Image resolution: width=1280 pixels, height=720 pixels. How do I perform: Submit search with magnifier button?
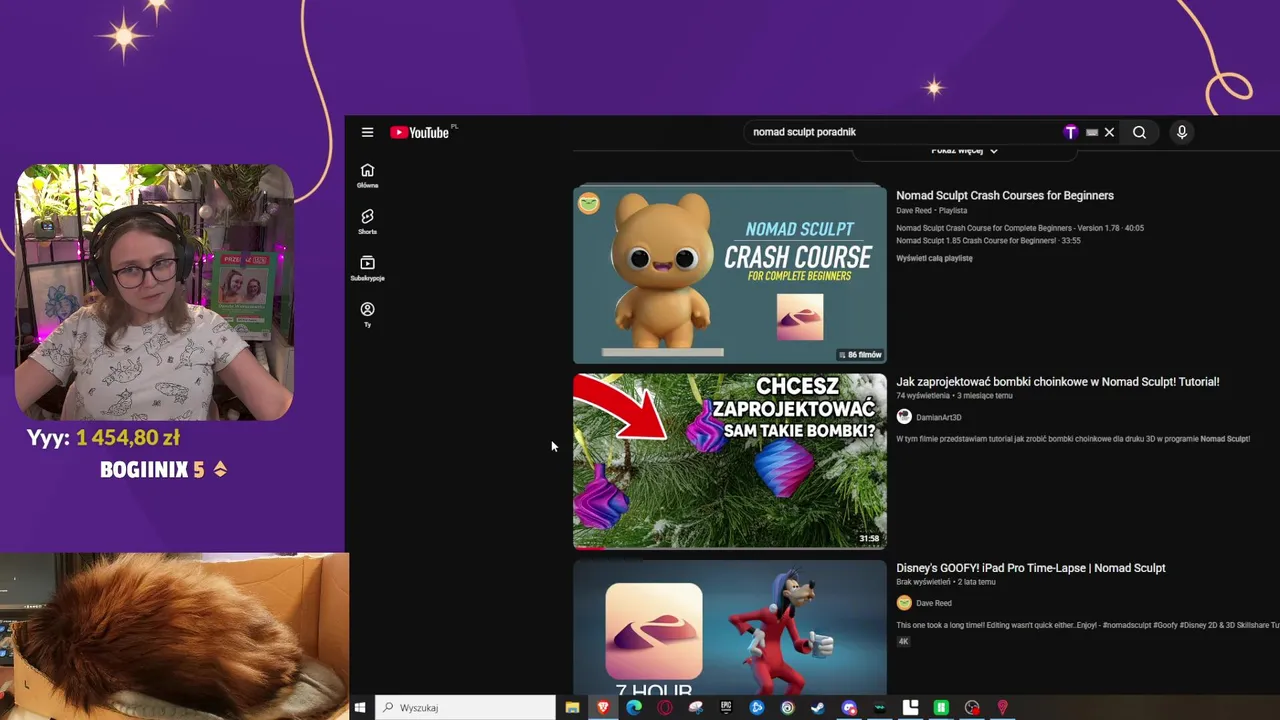[1139, 132]
